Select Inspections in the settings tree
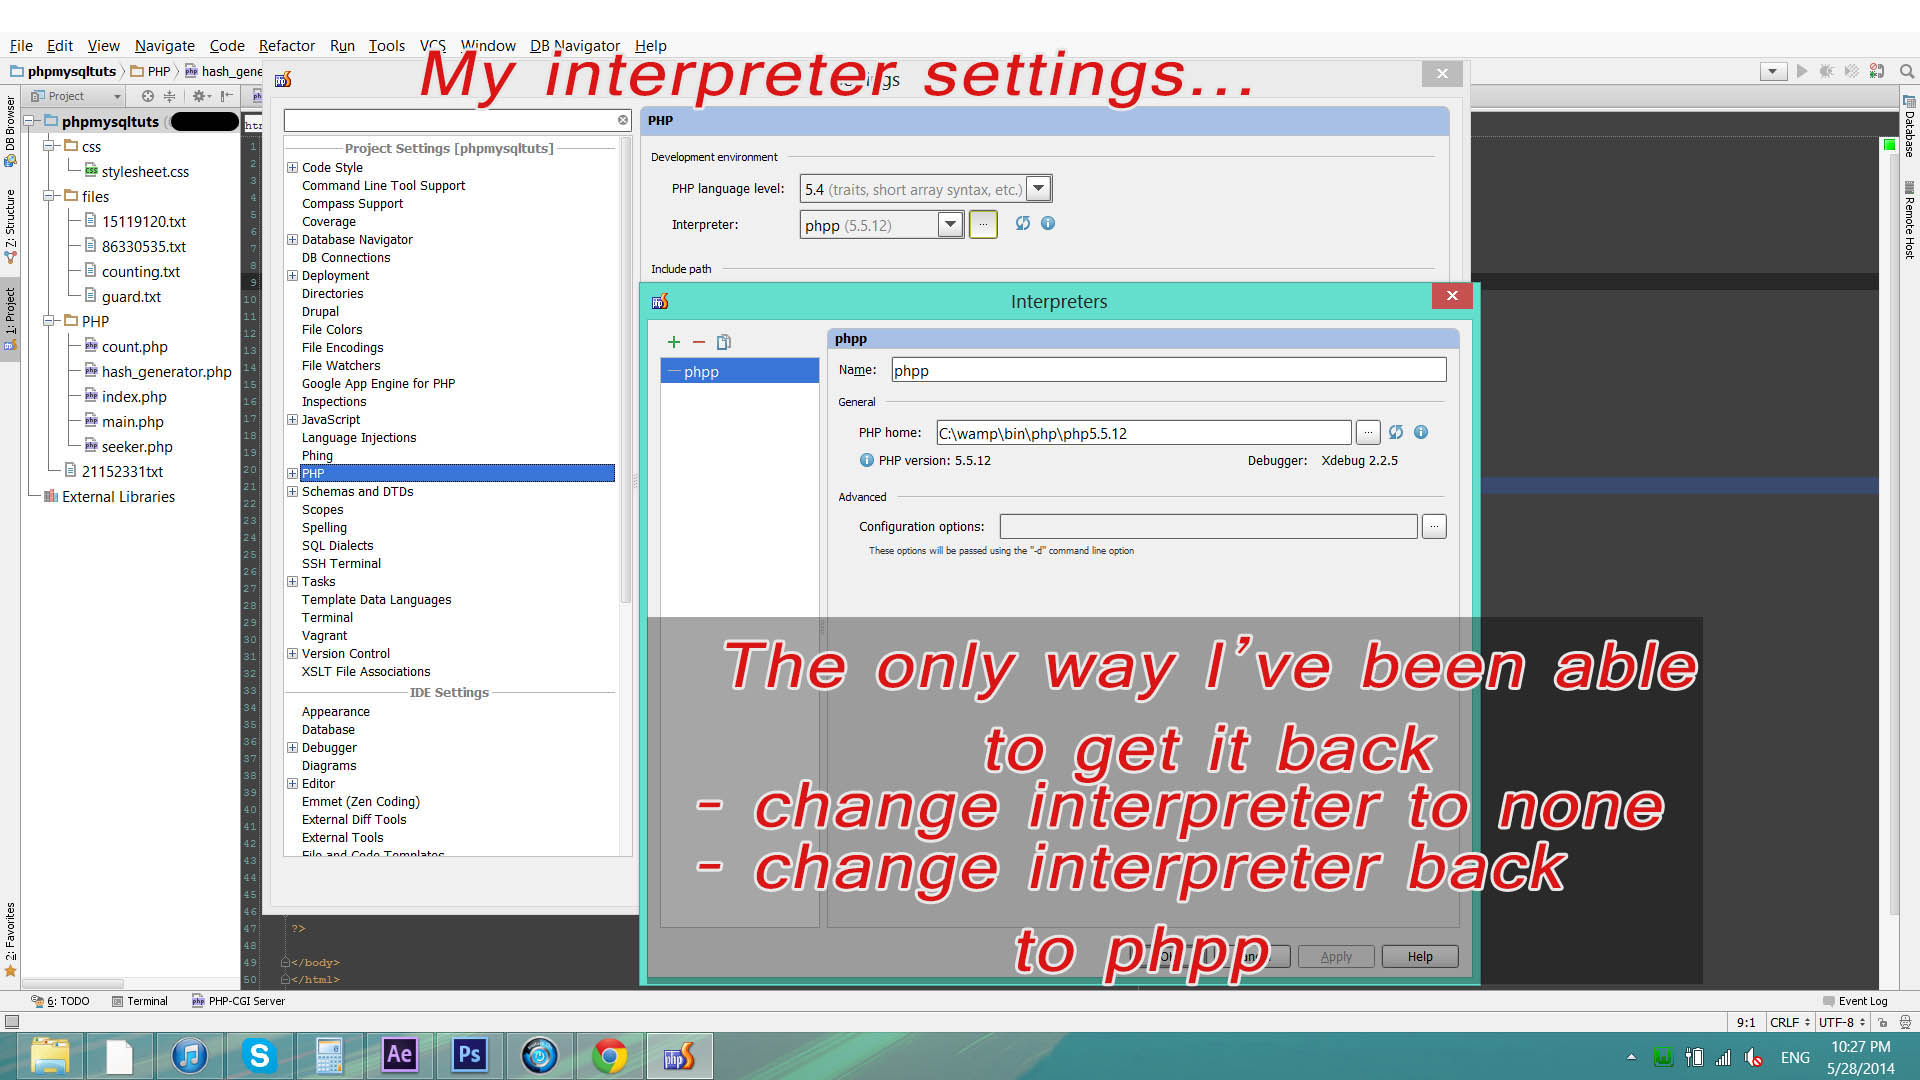The height and width of the screenshot is (1080, 1920). (334, 402)
